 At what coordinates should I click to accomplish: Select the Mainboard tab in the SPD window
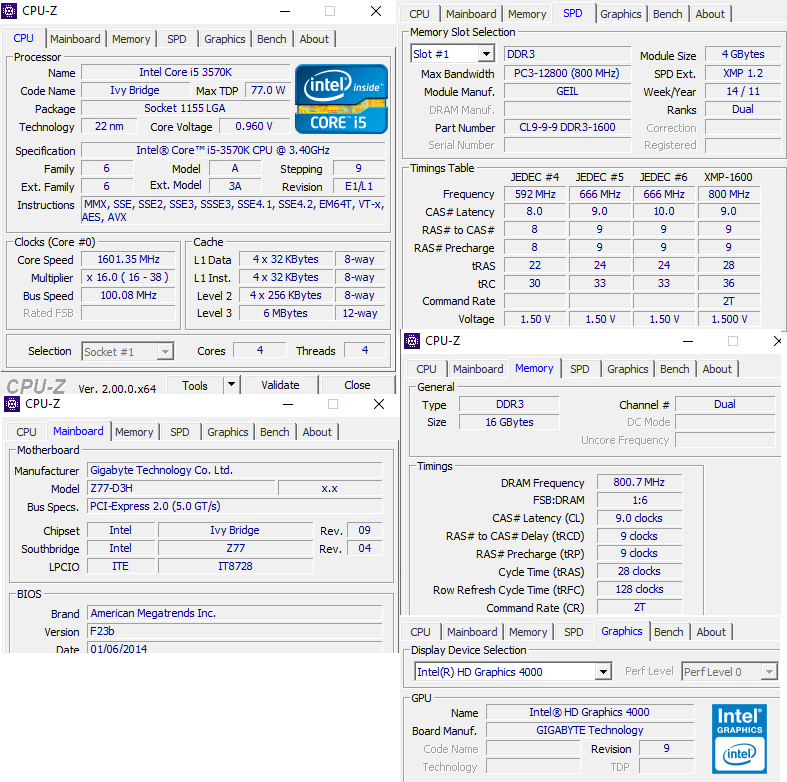pos(471,14)
